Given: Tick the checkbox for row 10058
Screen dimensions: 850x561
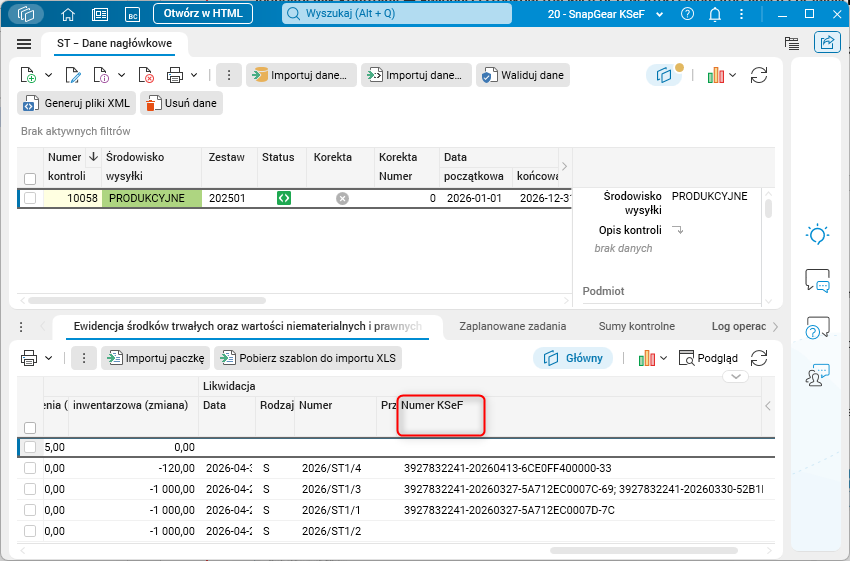Looking at the screenshot, I should pyautogui.click(x=30, y=198).
